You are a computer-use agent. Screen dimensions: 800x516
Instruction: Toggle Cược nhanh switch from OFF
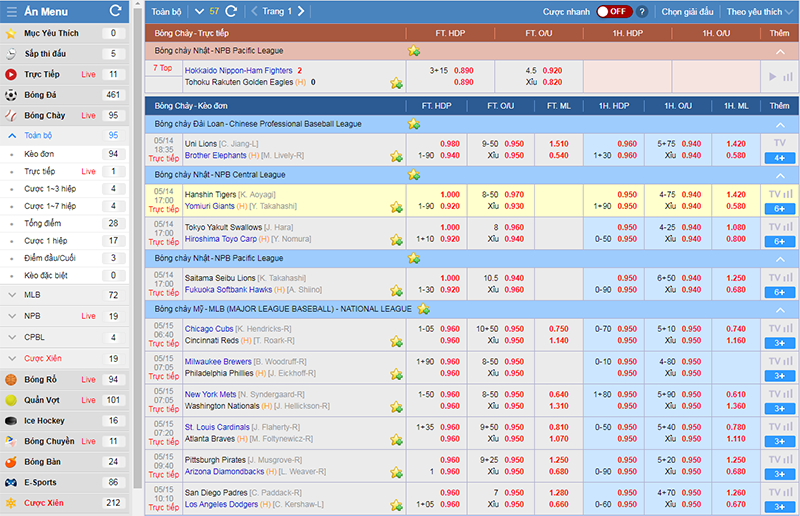click(x=613, y=12)
